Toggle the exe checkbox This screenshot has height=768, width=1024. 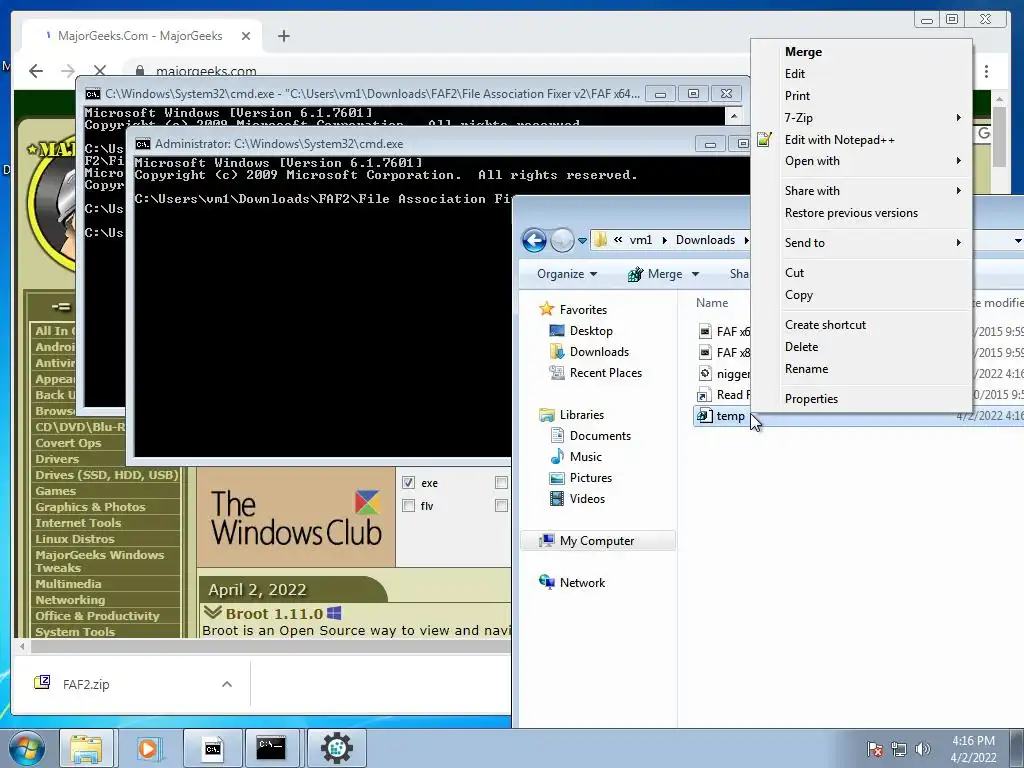(409, 483)
